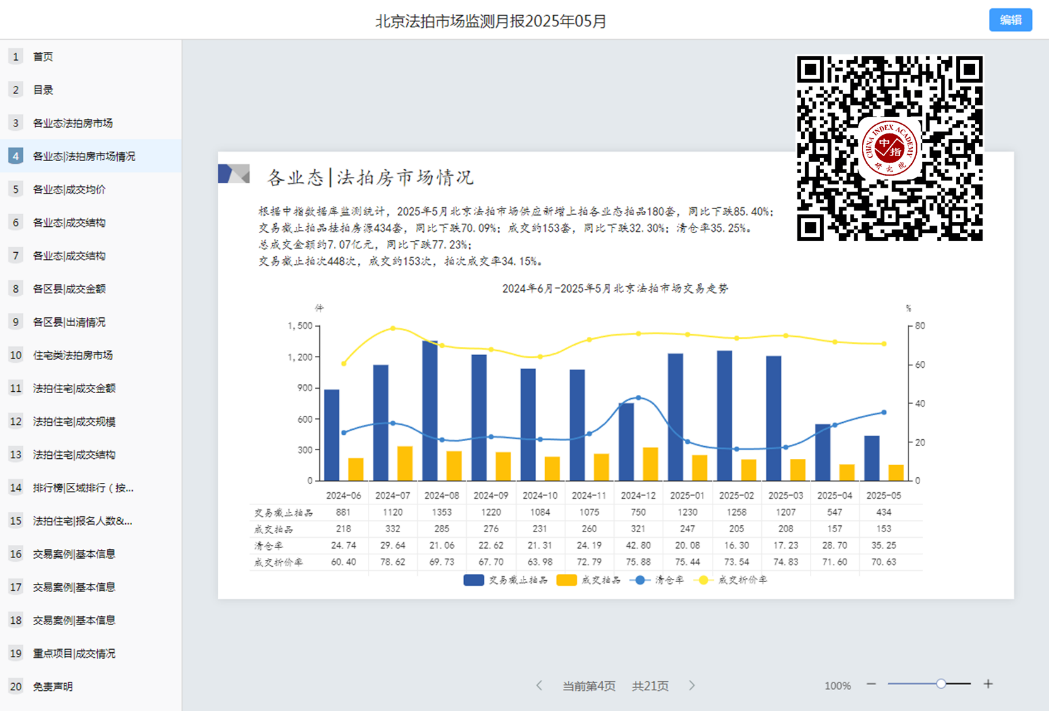The height and width of the screenshot is (711, 1049).
Task: Open page 11 法拍住宅|成交金额
Action: pyautogui.click(x=90, y=388)
